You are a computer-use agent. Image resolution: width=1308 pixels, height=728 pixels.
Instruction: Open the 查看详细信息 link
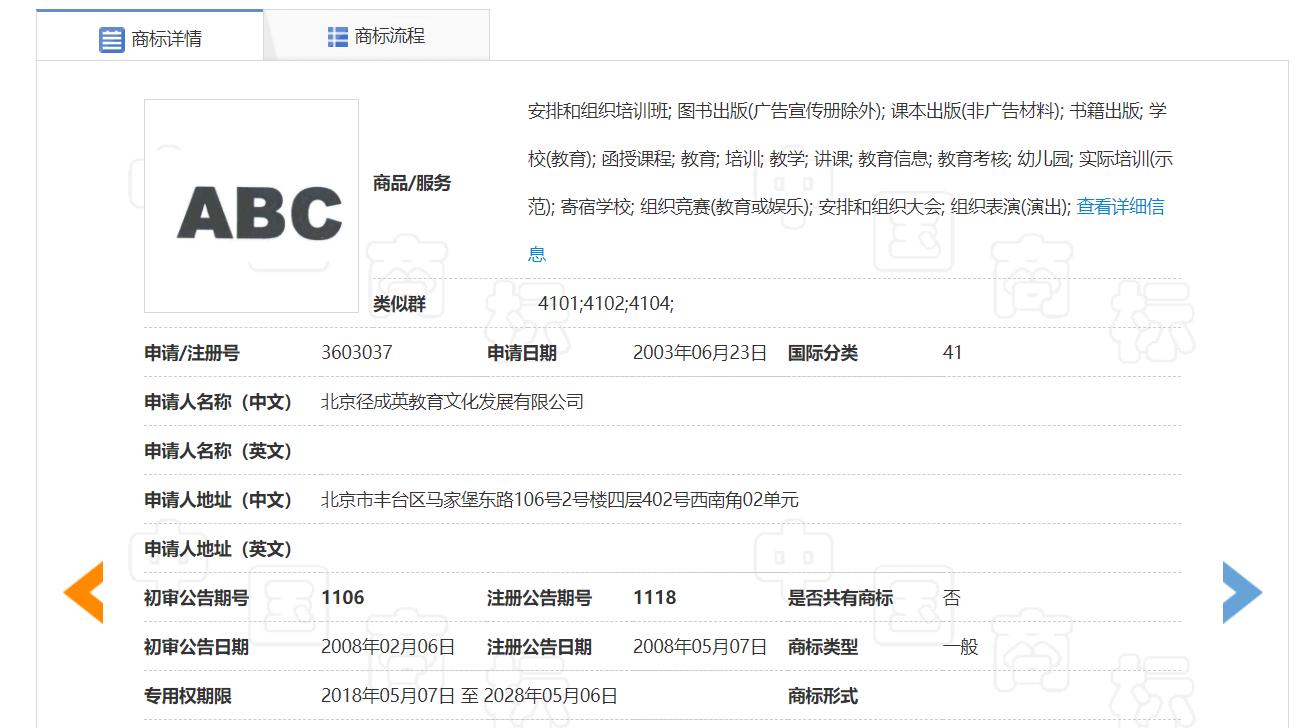pos(1122,206)
